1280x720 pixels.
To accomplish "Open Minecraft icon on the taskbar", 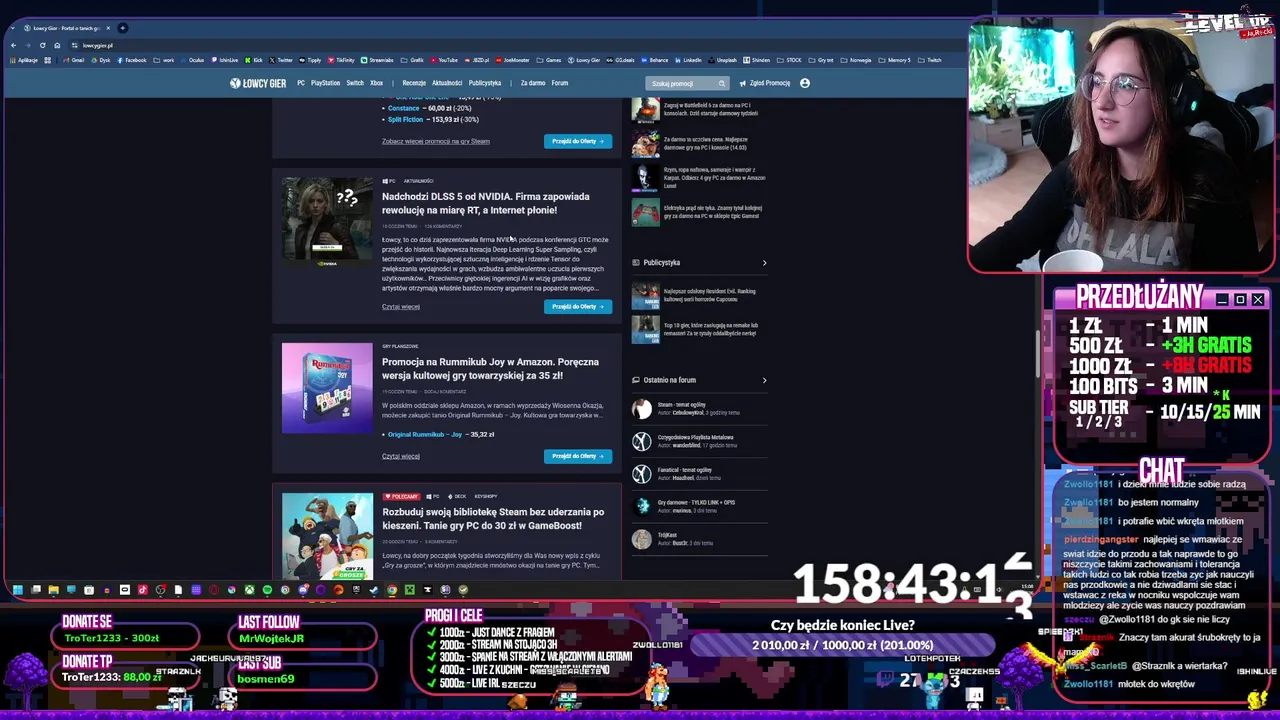I will pos(410,590).
